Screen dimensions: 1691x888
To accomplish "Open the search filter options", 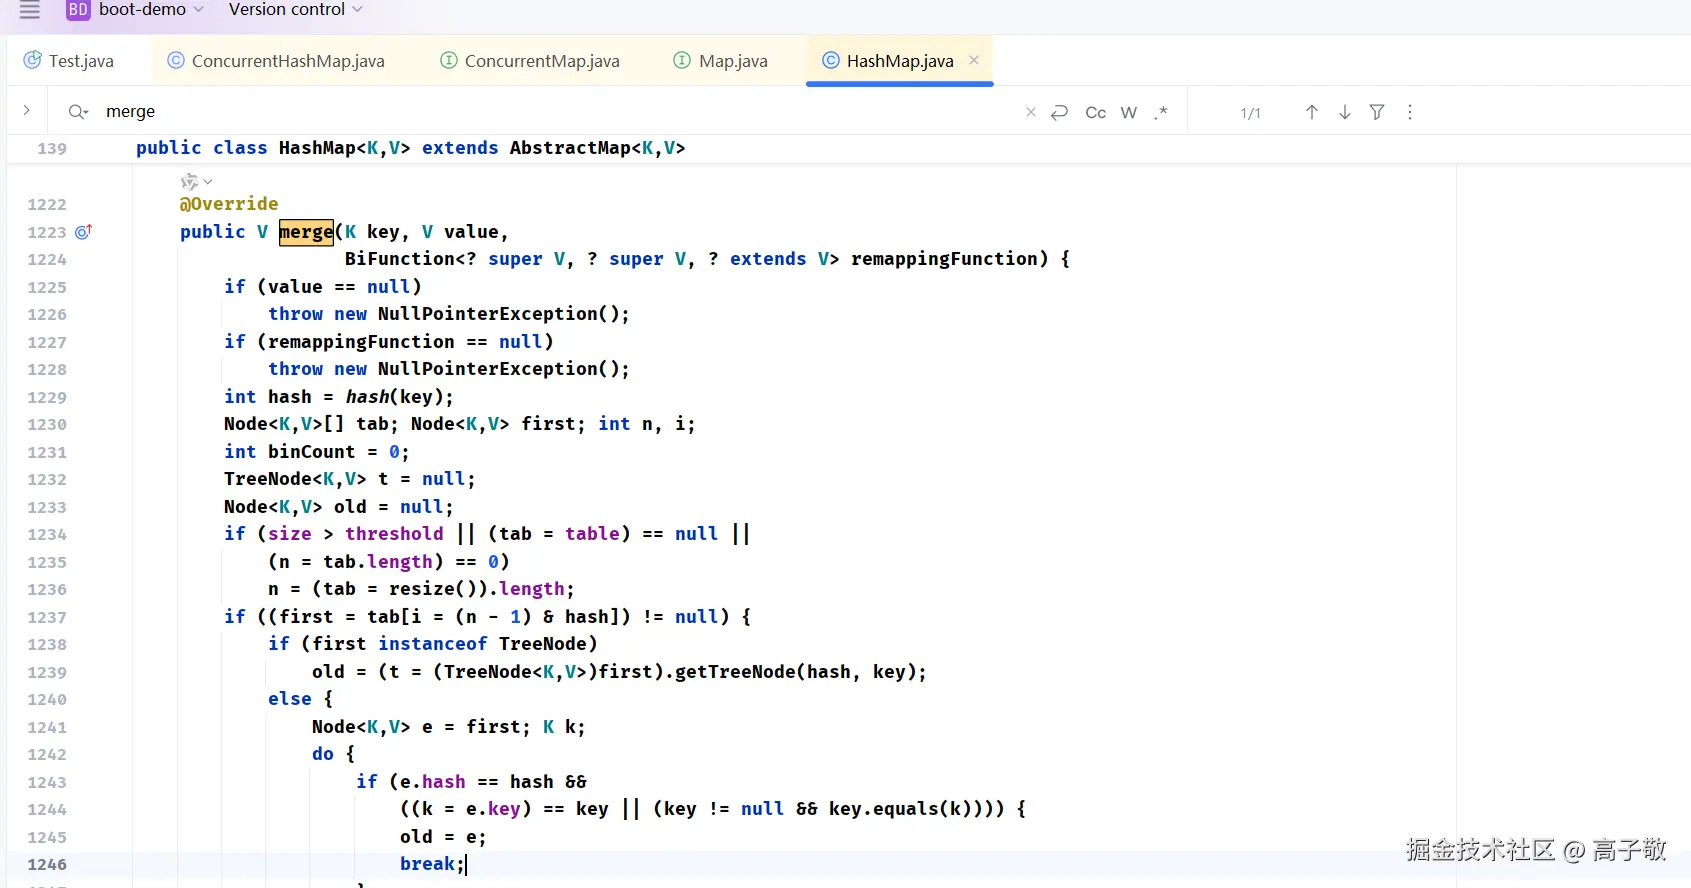I will (1377, 112).
